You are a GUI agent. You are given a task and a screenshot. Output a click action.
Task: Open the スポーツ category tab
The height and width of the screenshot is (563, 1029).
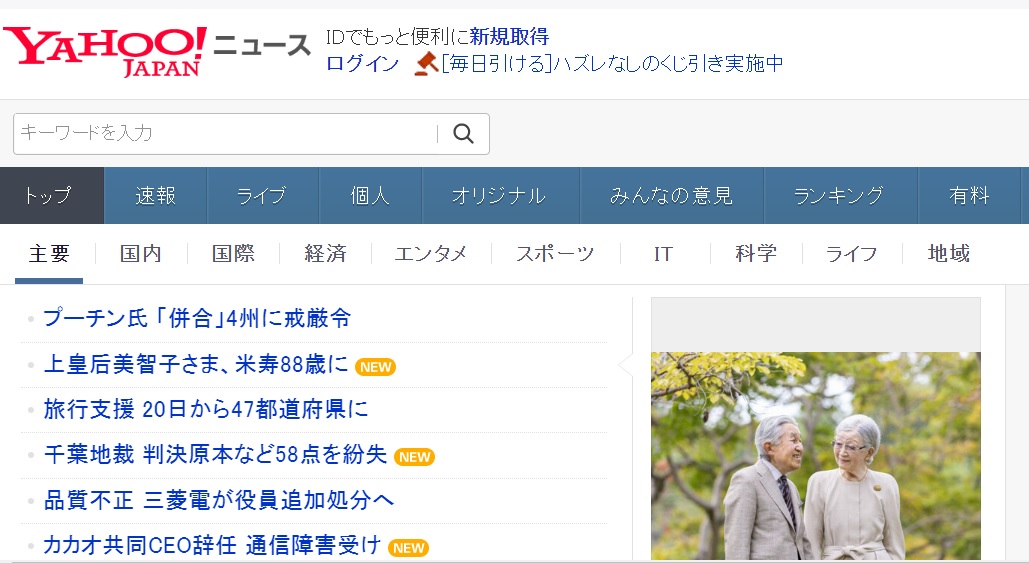[555, 254]
